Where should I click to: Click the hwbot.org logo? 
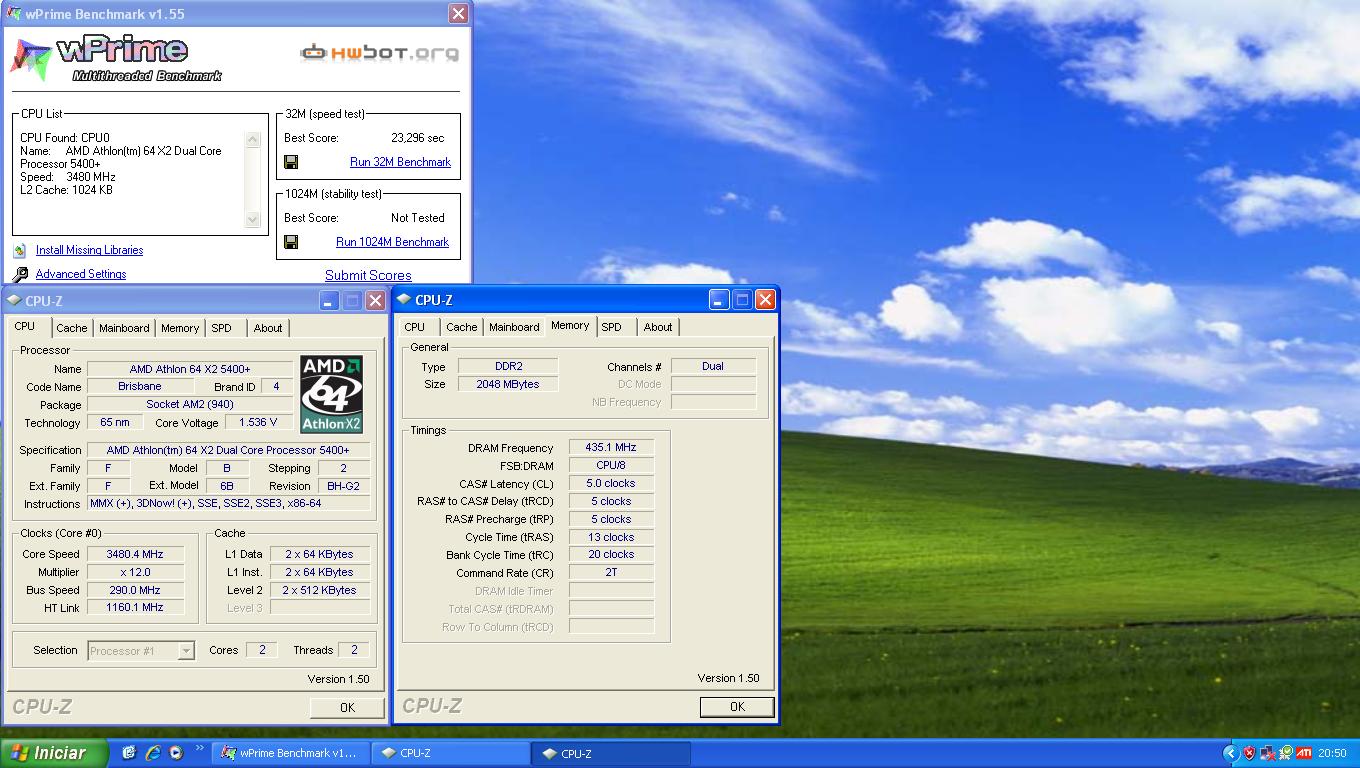380,52
